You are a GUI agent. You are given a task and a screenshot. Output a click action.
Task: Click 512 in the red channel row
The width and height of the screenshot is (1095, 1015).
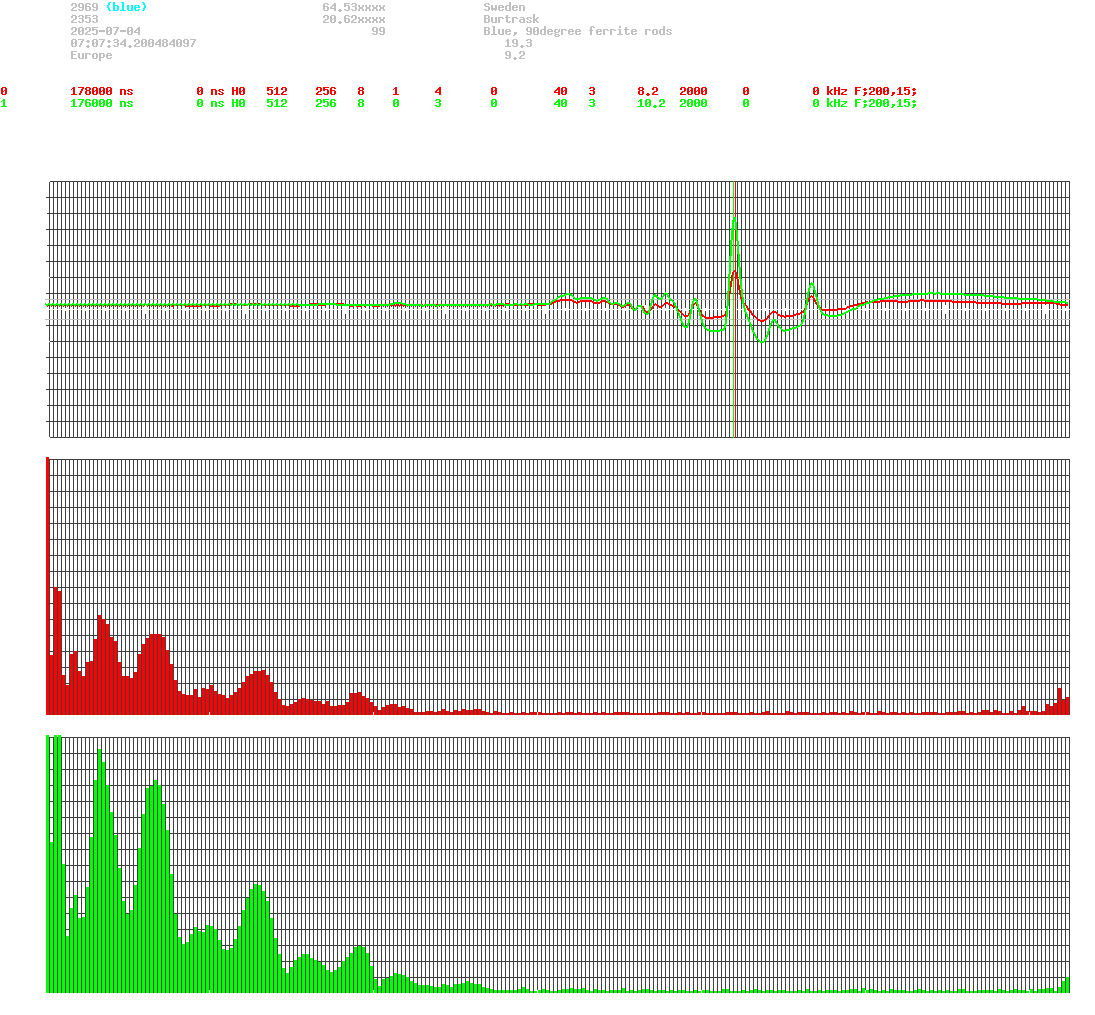pos(277,91)
